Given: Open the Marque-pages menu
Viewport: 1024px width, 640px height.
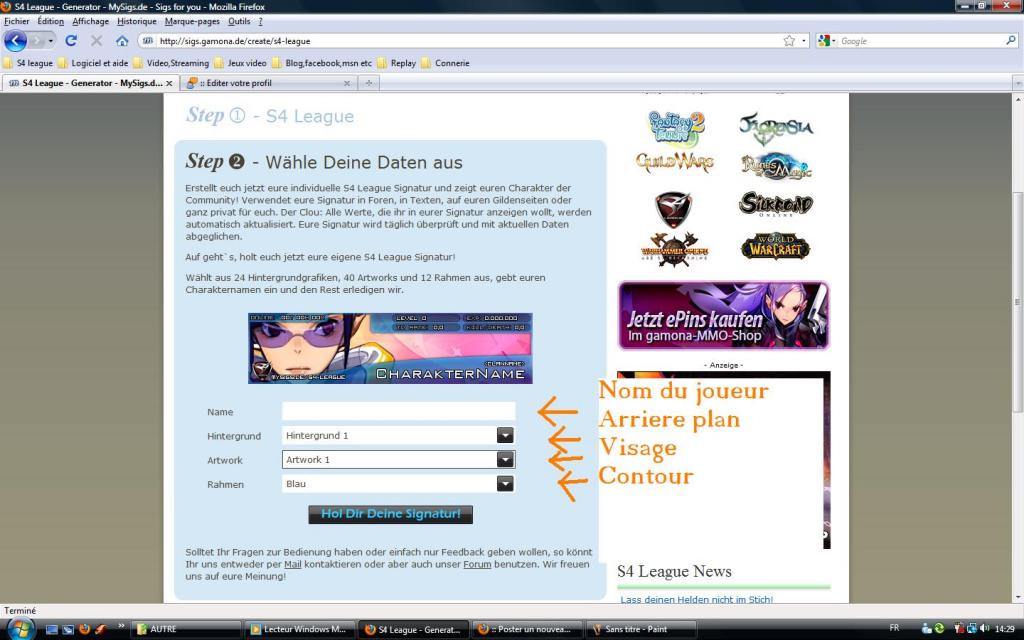Looking at the screenshot, I should (192, 22).
